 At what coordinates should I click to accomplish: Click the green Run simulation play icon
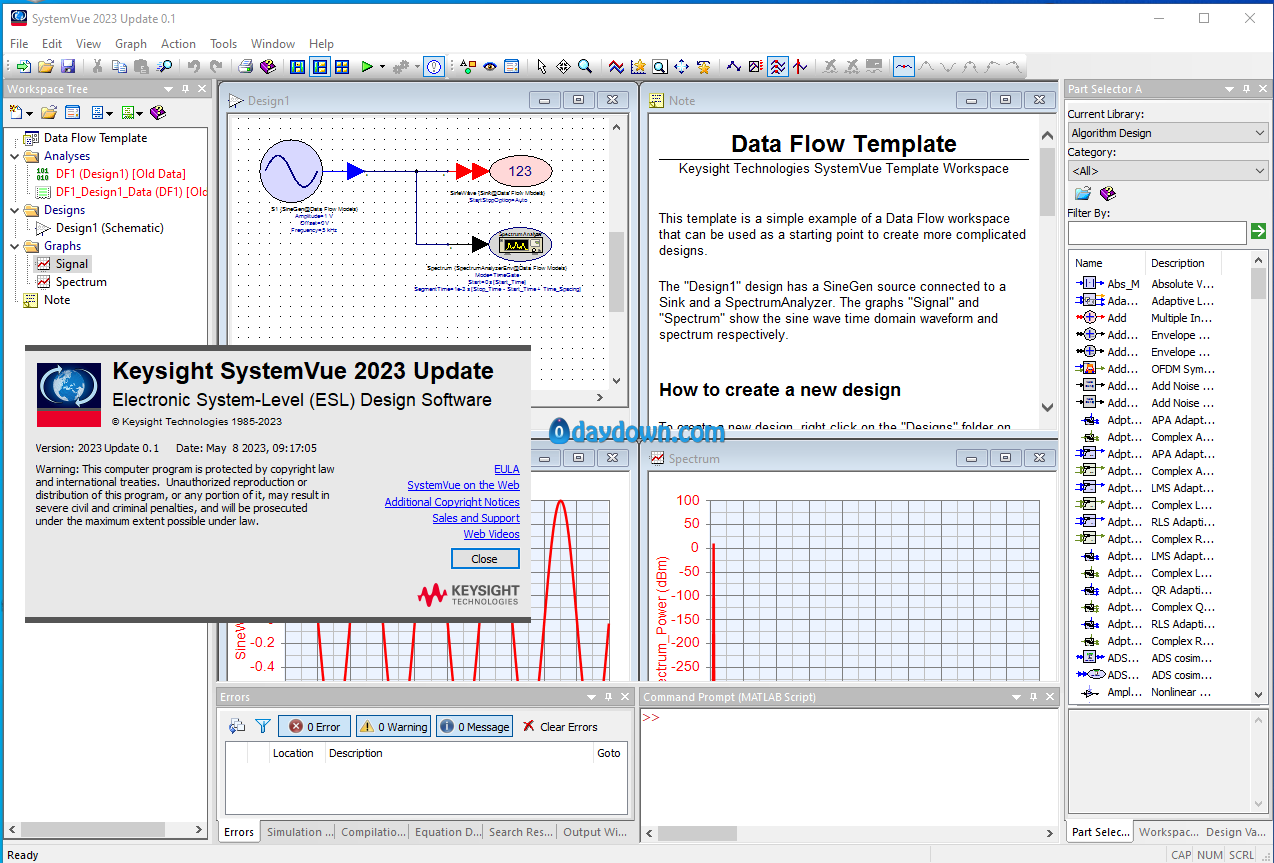click(x=367, y=67)
